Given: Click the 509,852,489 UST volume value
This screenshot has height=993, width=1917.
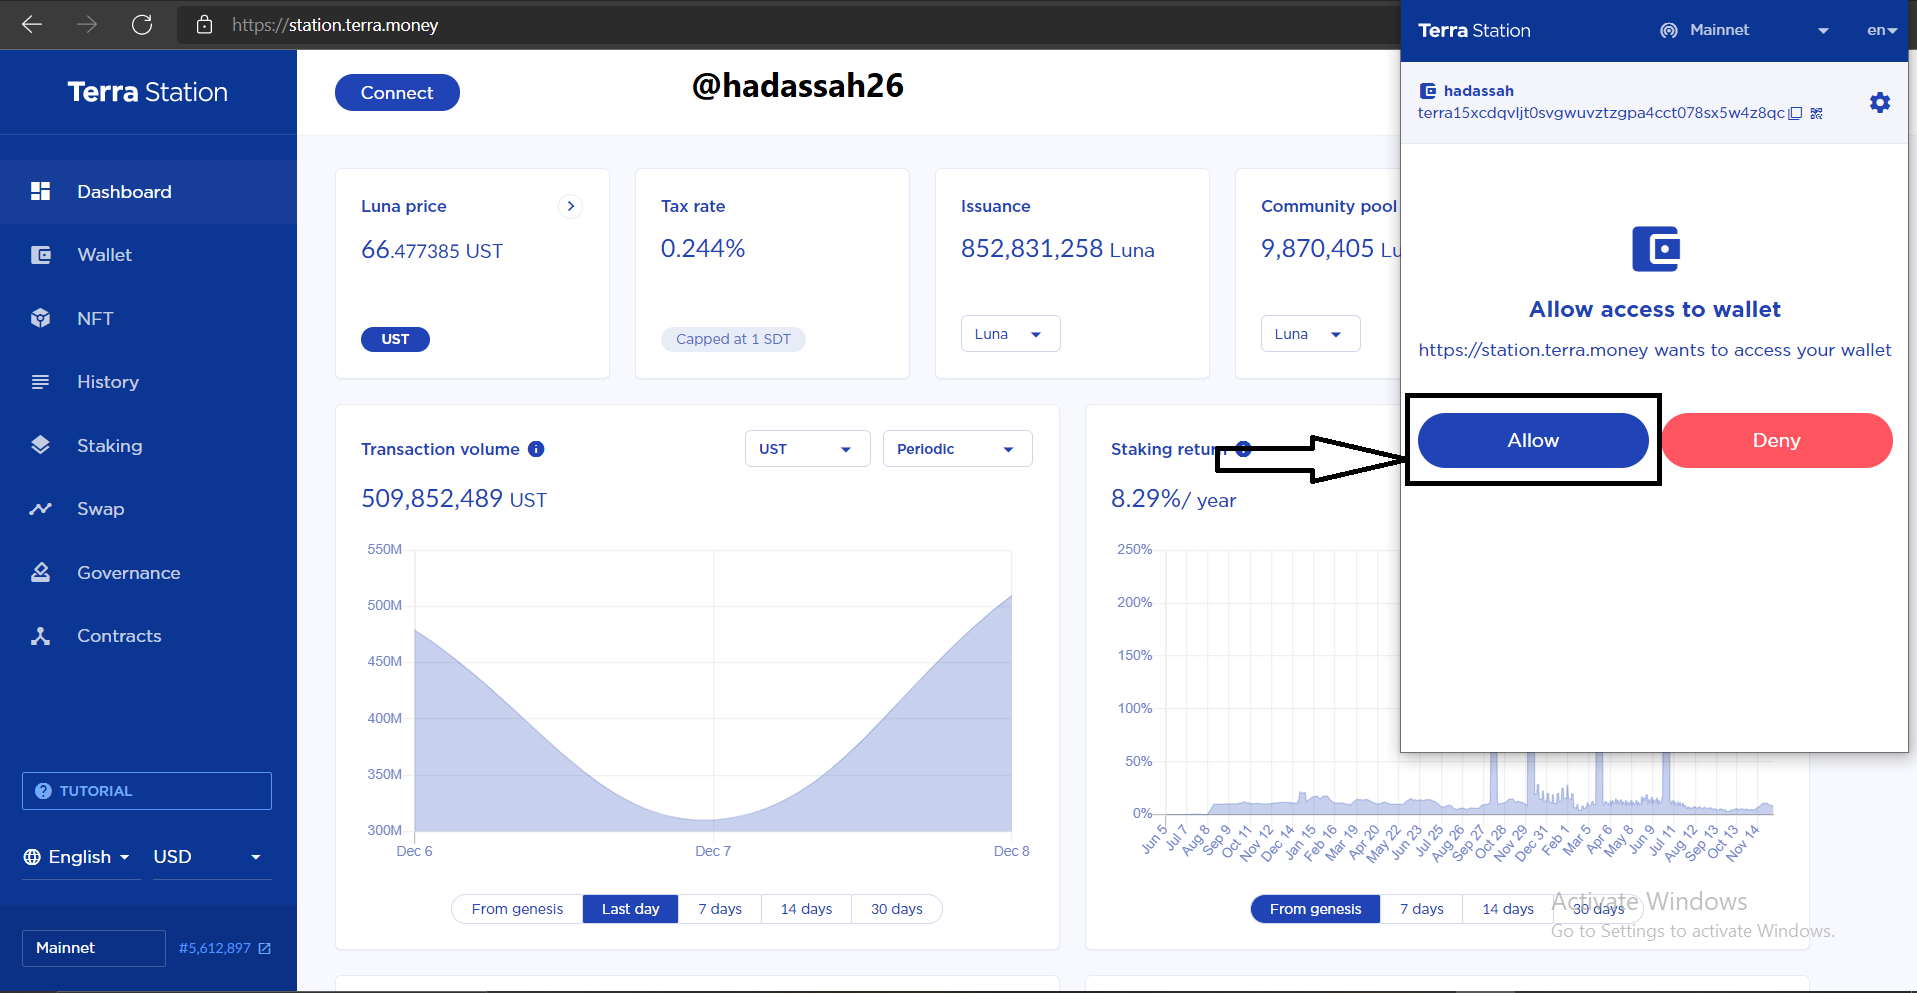Looking at the screenshot, I should (454, 498).
